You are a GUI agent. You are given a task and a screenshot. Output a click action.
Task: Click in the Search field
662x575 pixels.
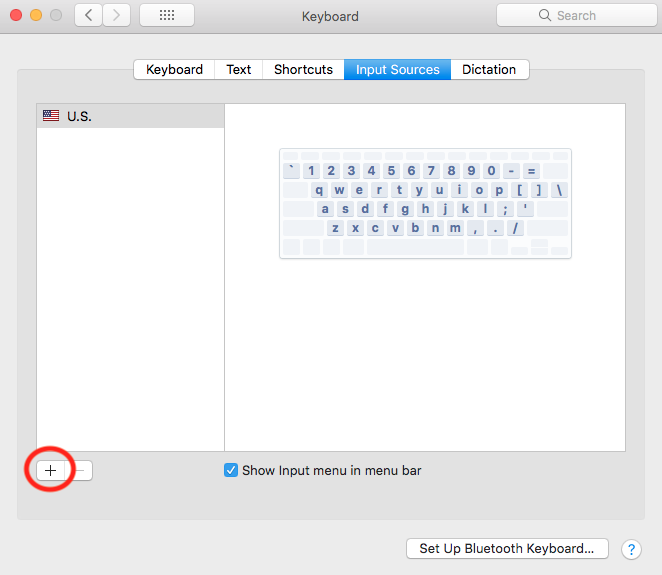coord(575,16)
